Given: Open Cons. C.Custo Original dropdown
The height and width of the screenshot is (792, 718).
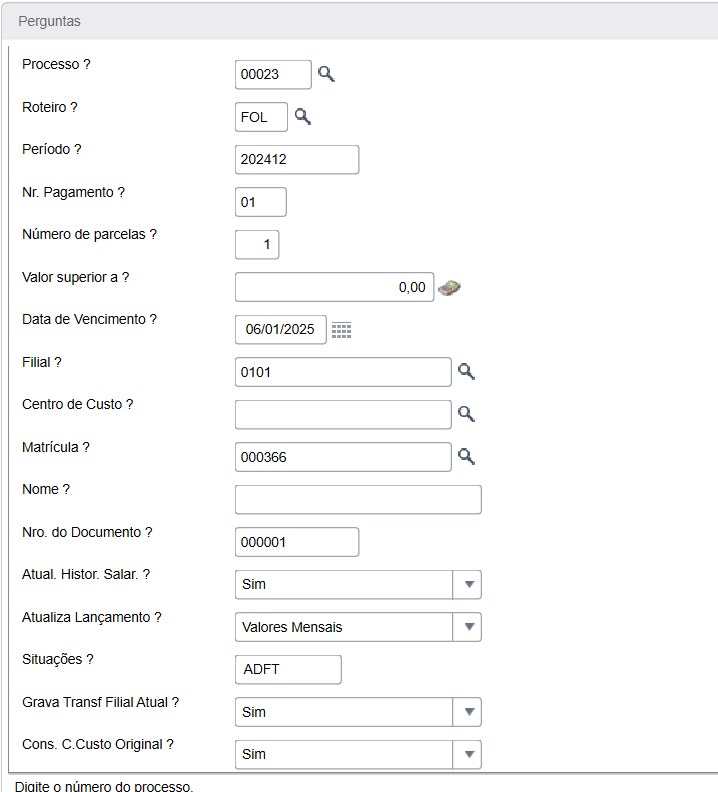Looking at the screenshot, I should (467, 754).
